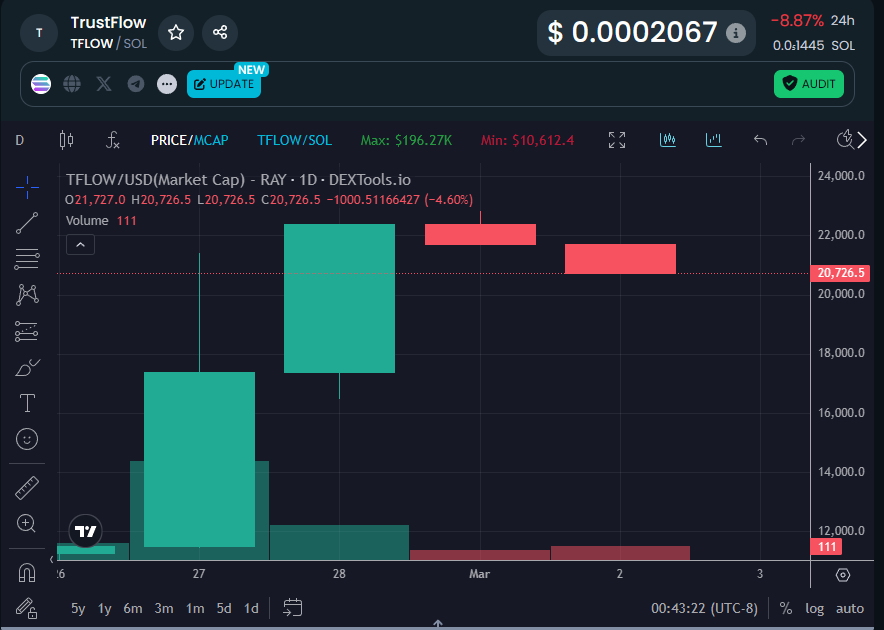884x630 pixels.
Task: Toggle the TFLOW/SOL pair currency
Action: point(294,140)
